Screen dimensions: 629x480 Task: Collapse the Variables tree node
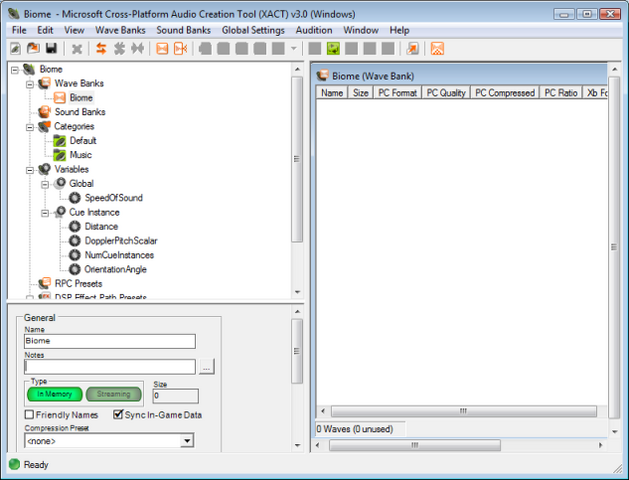[30, 170]
